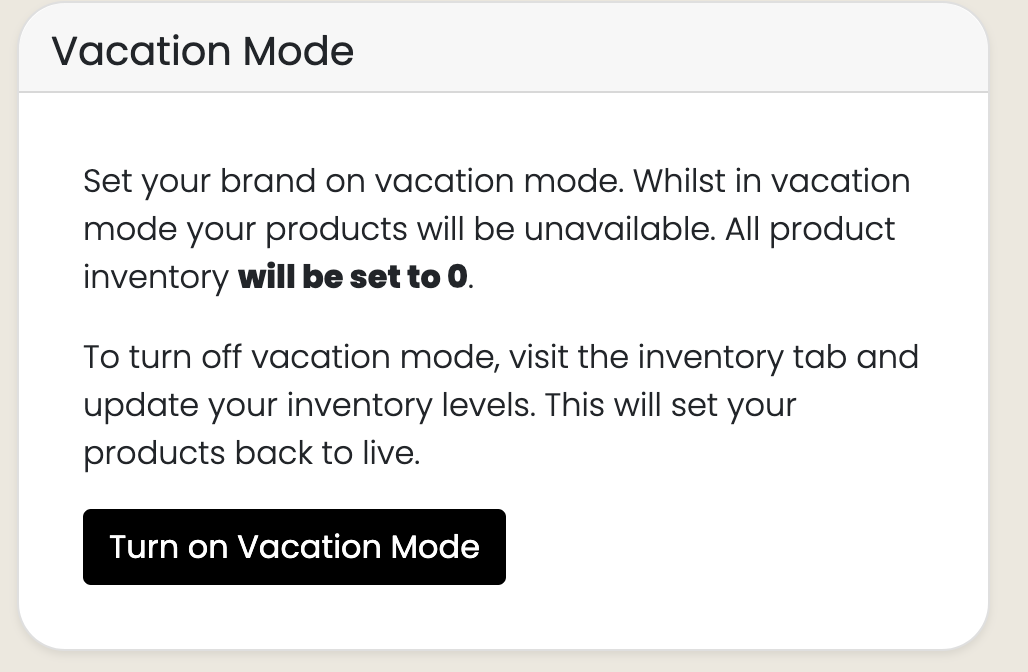Click the word 'inventory' before the bold text
The width and height of the screenshot is (1028, 672).
pos(156,277)
